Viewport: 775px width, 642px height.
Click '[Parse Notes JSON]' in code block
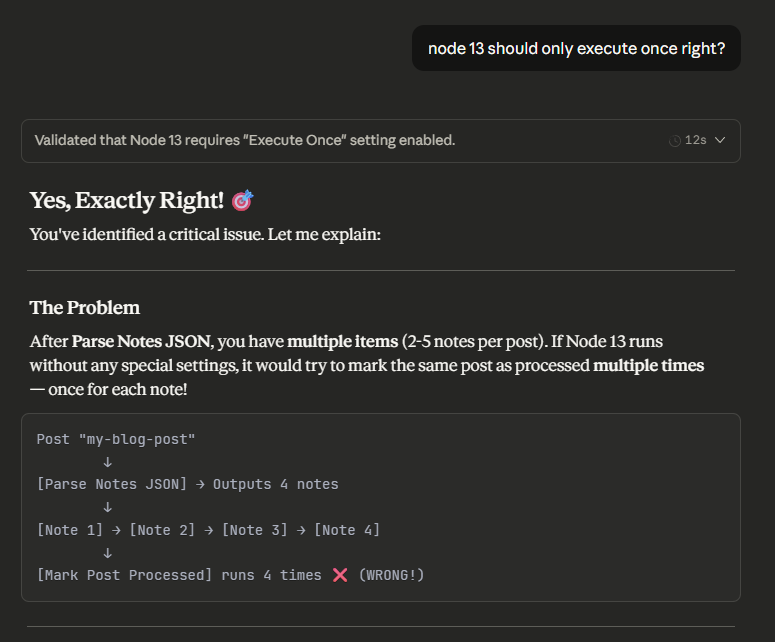(x=112, y=484)
